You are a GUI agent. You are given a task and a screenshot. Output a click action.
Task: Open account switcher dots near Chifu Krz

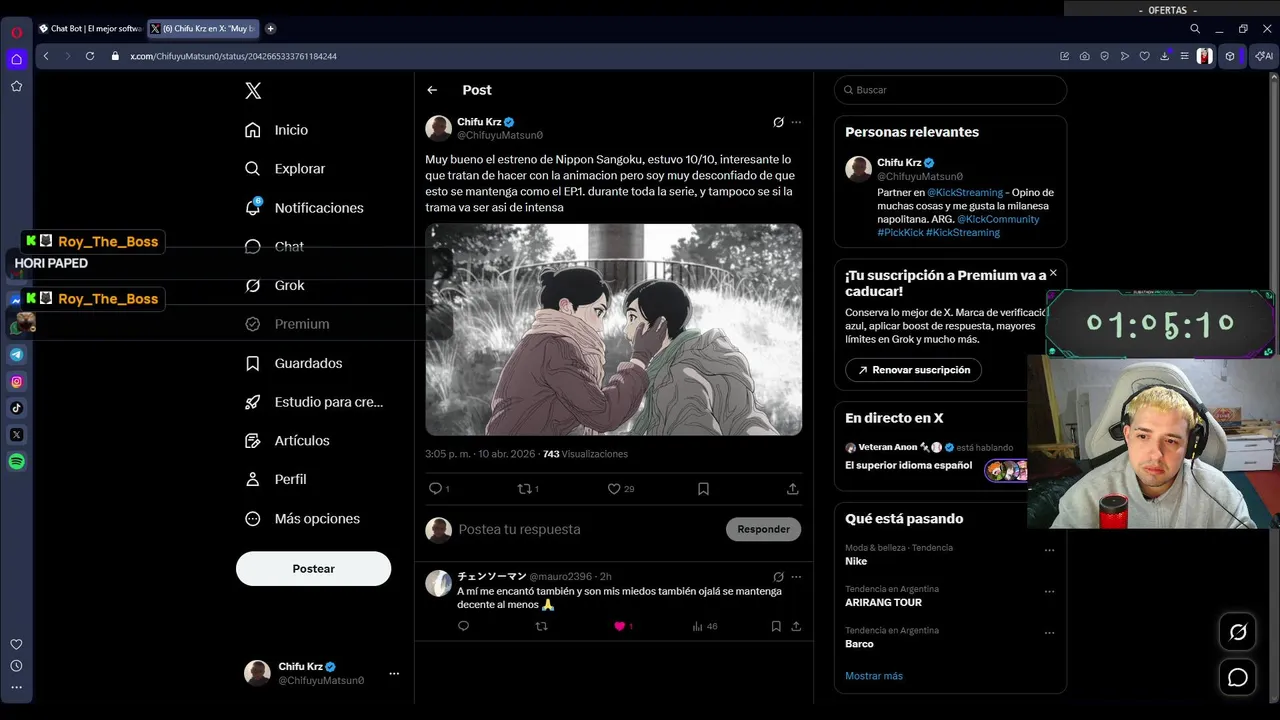(394, 673)
